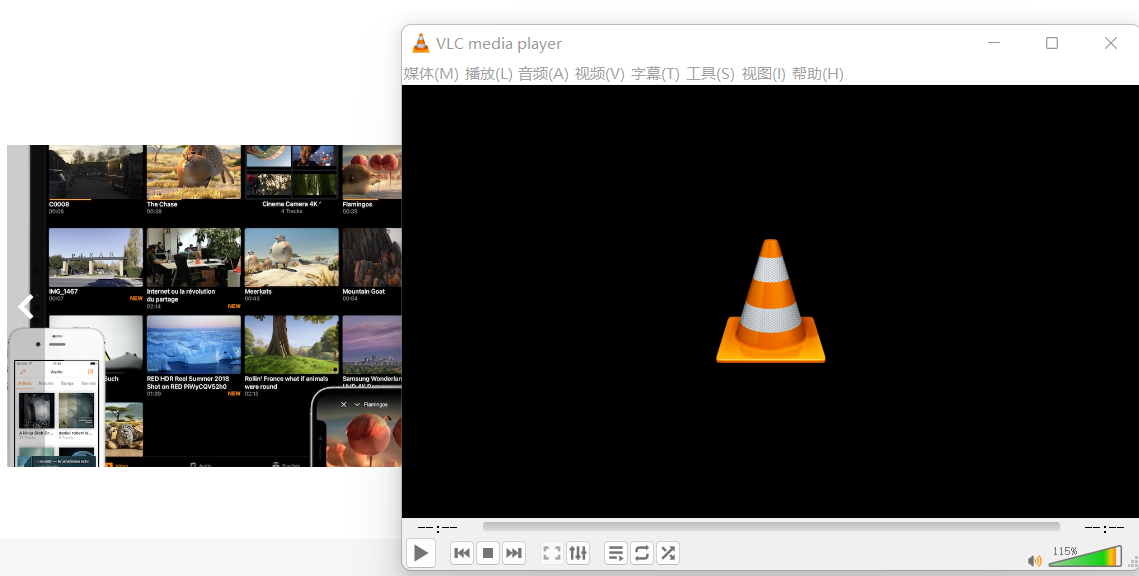This screenshot has width=1139, height=576.
Task: Toggle the elapsed time label at left
Action: tap(437, 527)
